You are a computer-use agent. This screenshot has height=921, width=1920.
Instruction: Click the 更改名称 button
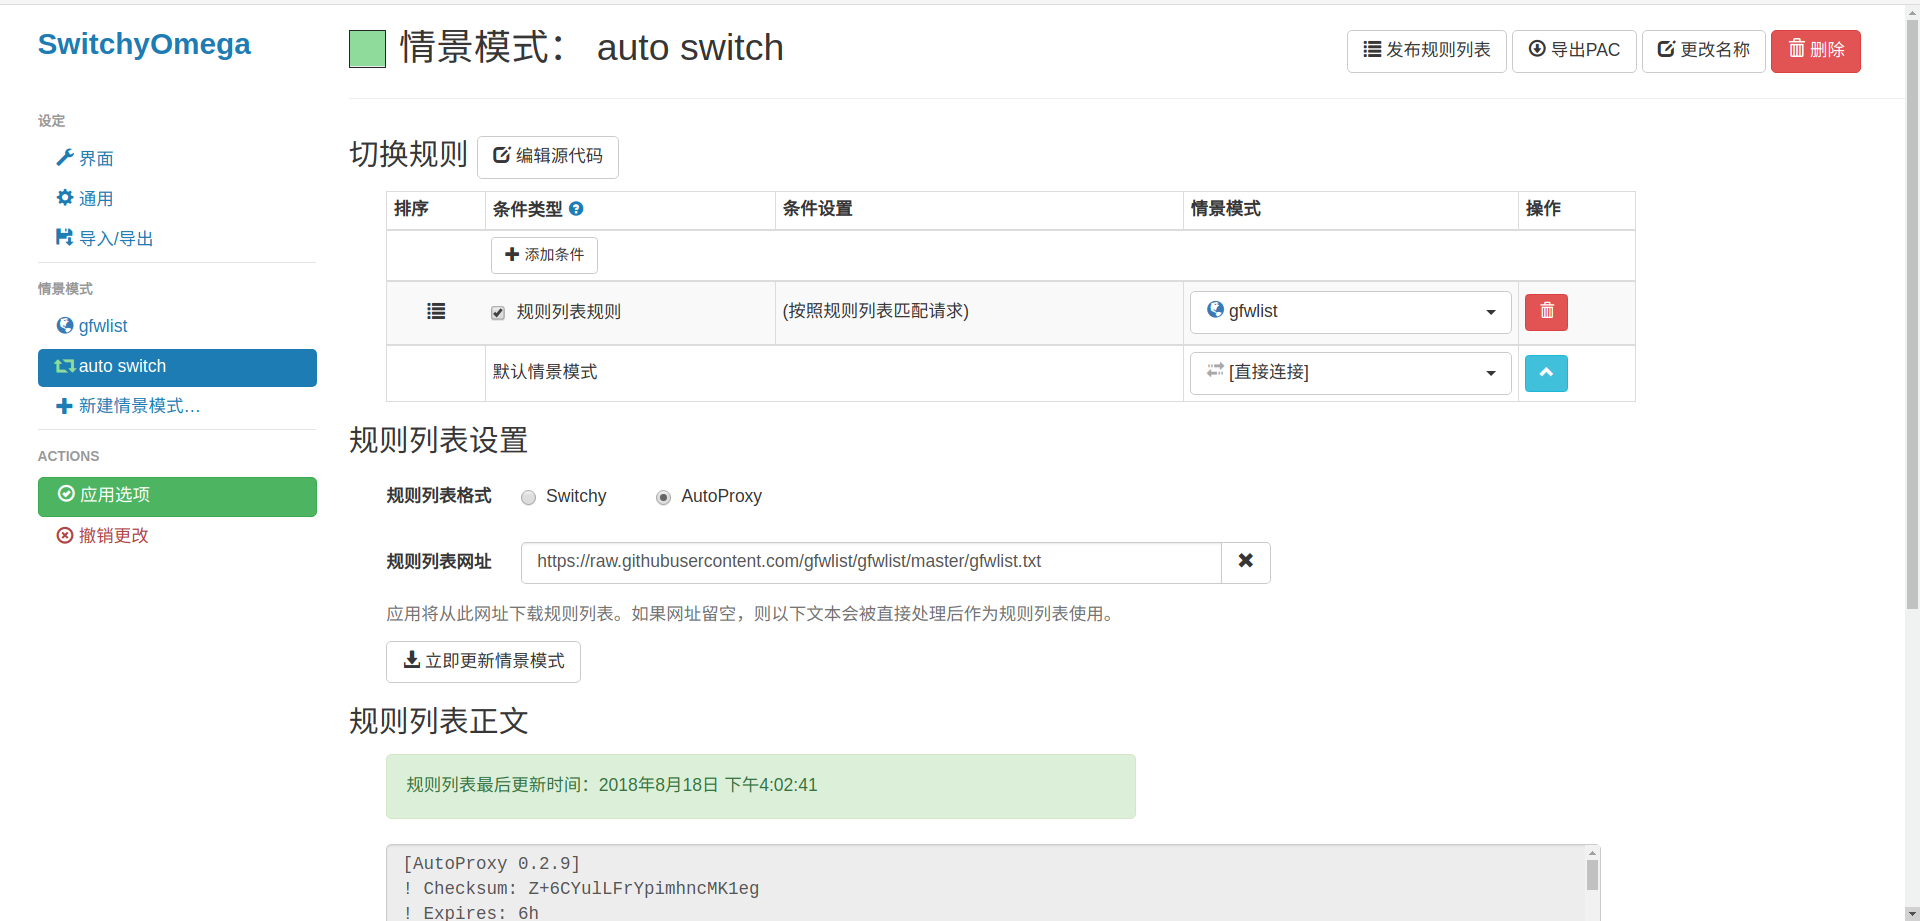(1703, 51)
